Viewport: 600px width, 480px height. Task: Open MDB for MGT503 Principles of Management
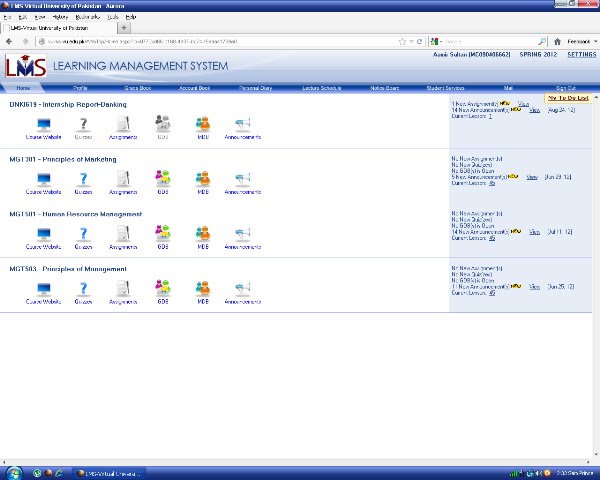click(x=203, y=293)
